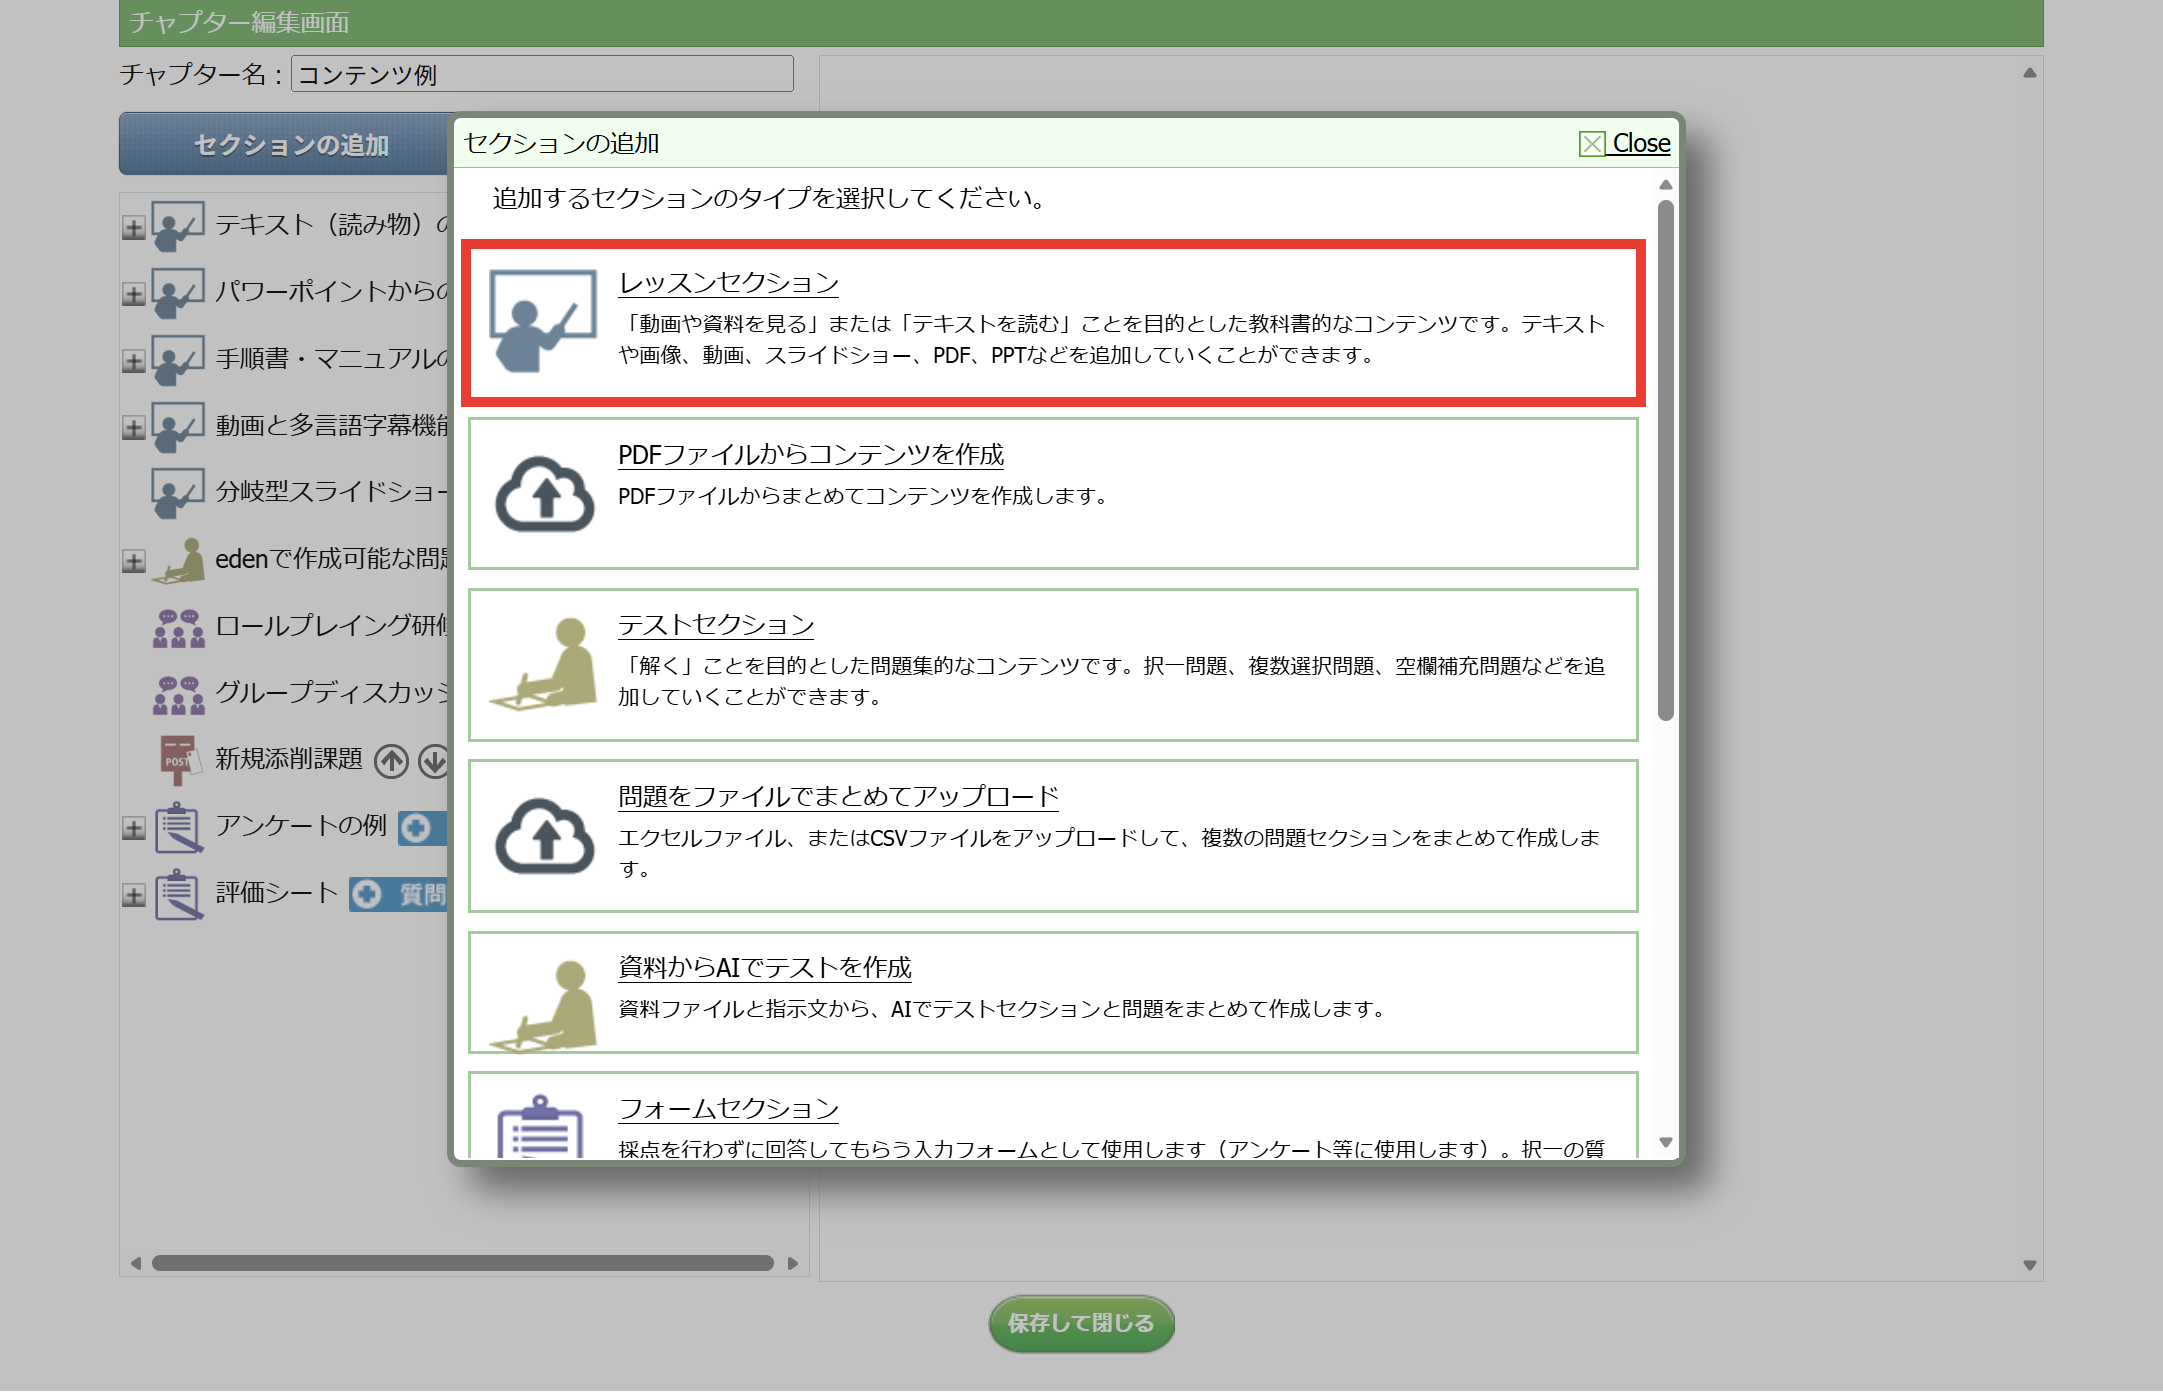Click the group icon of ロールプレイング研修 row
The image size is (2163, 1393).
click(x=178, y=628)
